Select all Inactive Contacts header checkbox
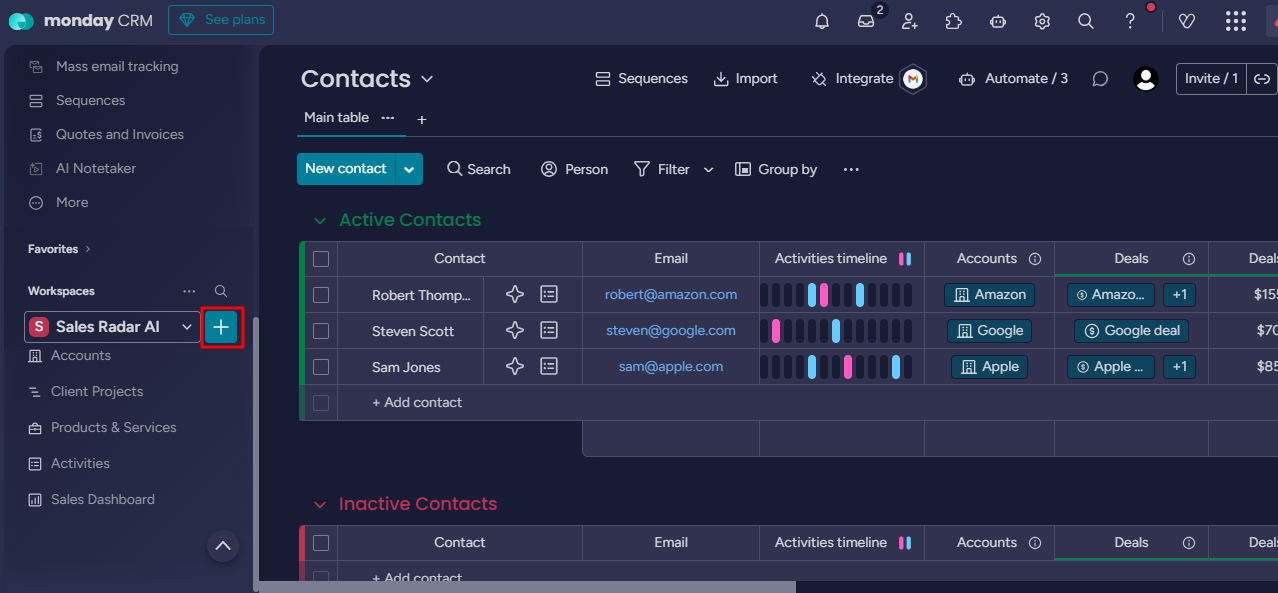 click(x=321, y=543)
